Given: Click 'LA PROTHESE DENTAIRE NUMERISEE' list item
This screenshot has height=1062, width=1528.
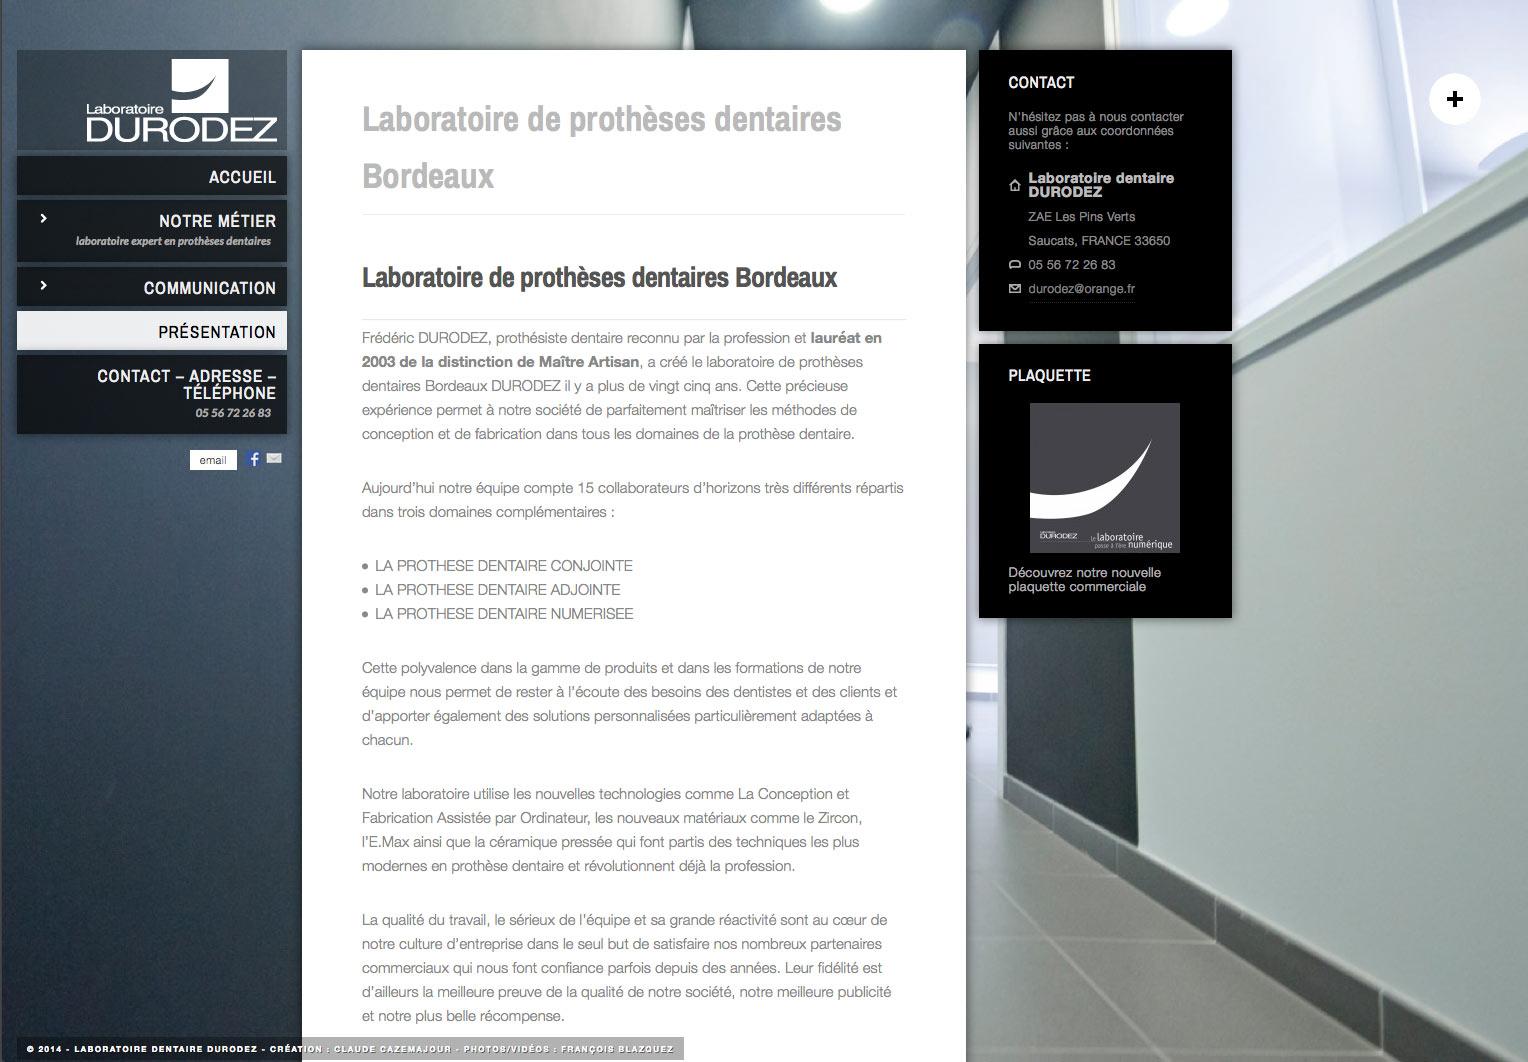Looking at the screenshot, I should [x=504, y=614].
